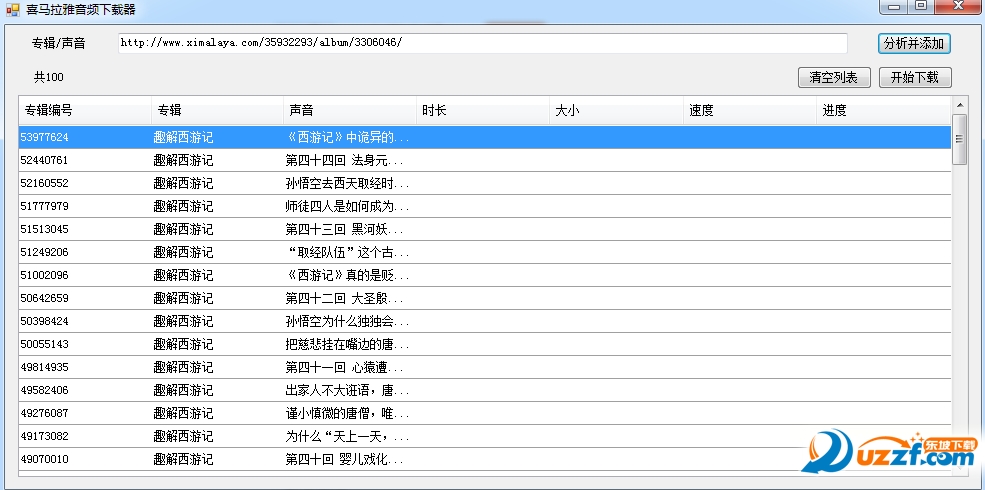Click track title 《西游记》真的是贬...
This screenshot has height=490, width=985.
point(347,275)
